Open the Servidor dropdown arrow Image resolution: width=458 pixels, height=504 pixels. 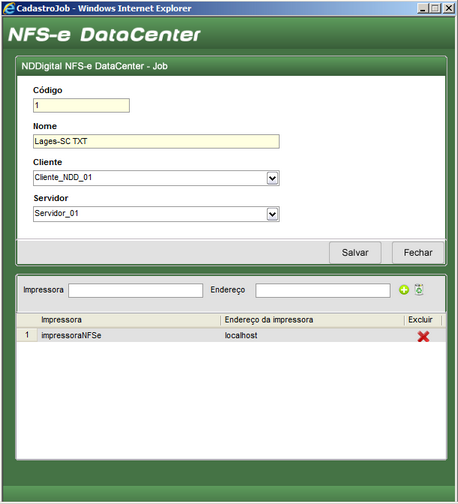pyautogui.click(x=272, y=214)
